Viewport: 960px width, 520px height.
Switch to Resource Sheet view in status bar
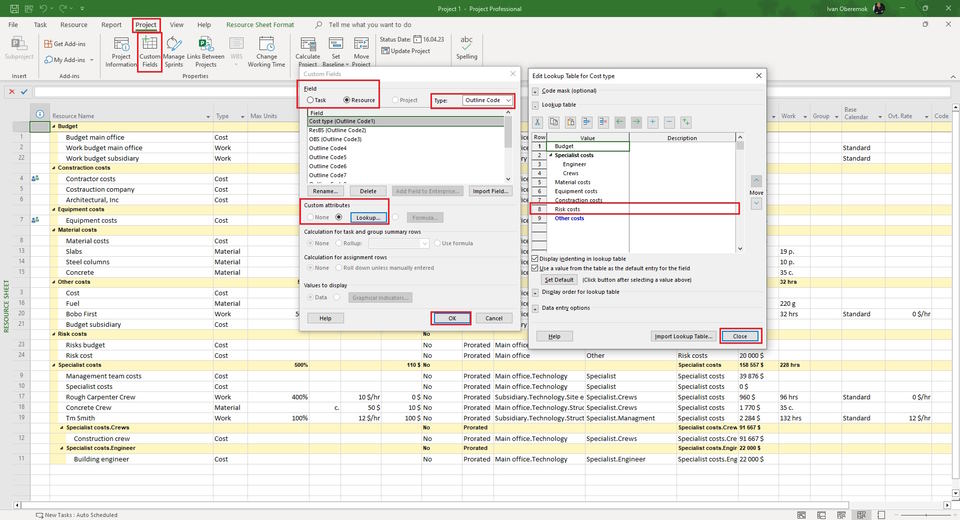tap(861, 515)
